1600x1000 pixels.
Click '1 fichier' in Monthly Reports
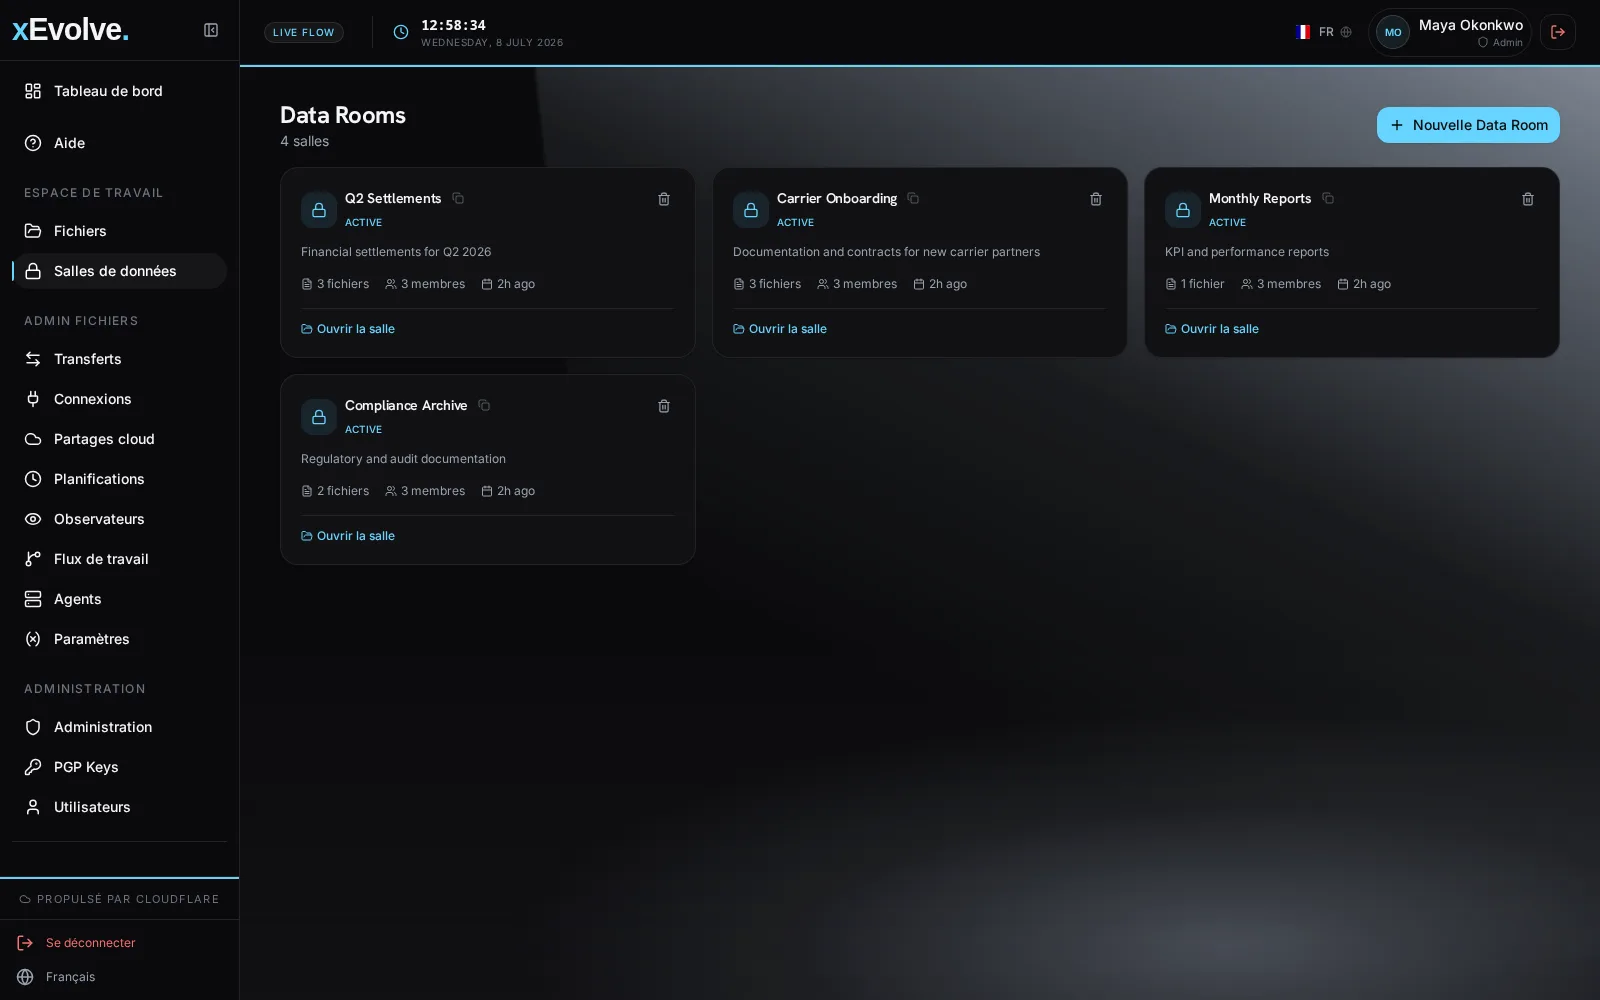click(x=1195, y=284)
